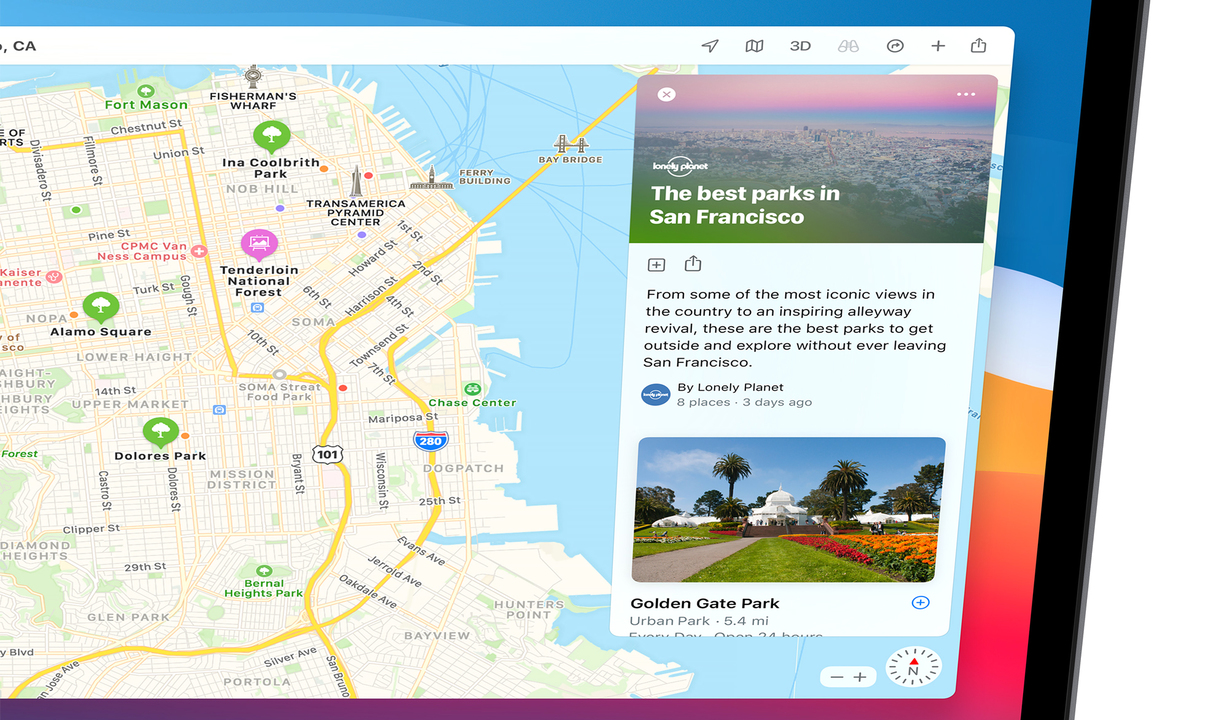
Task: Click the current location arrow icon
Action: coord(710,46)
